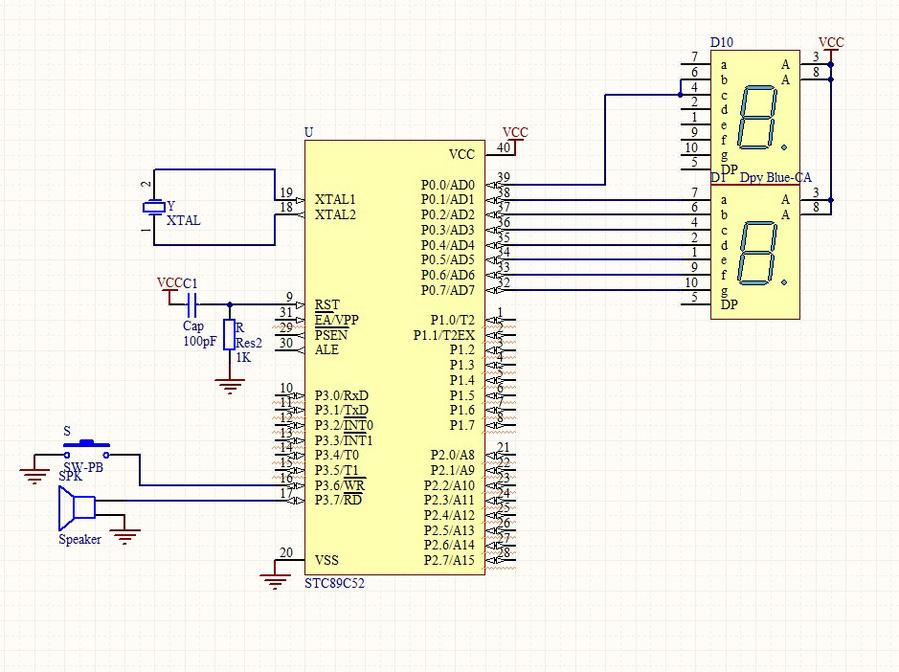Select the STC89C52 part label text
Screen dimensions: 899x672
point(334,584)
